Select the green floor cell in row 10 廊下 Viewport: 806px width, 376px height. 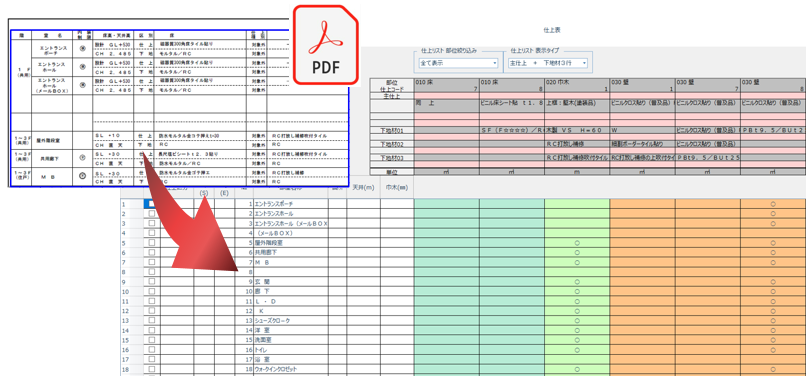point(447,291)
